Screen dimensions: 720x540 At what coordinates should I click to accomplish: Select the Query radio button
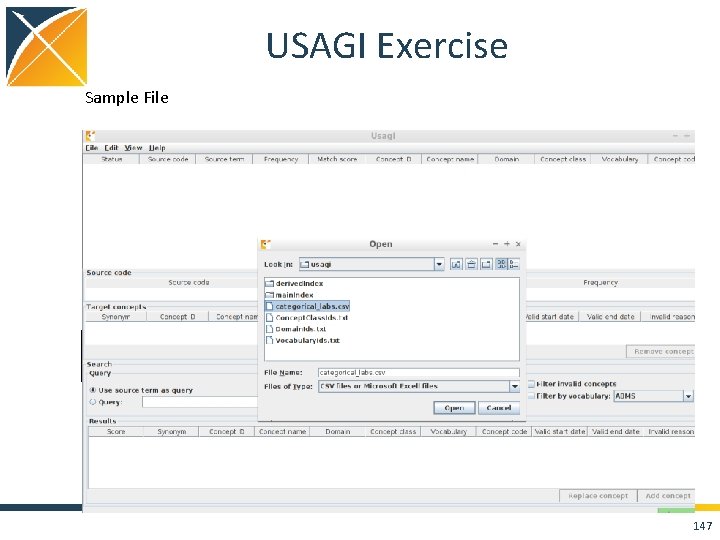point(93,402)
